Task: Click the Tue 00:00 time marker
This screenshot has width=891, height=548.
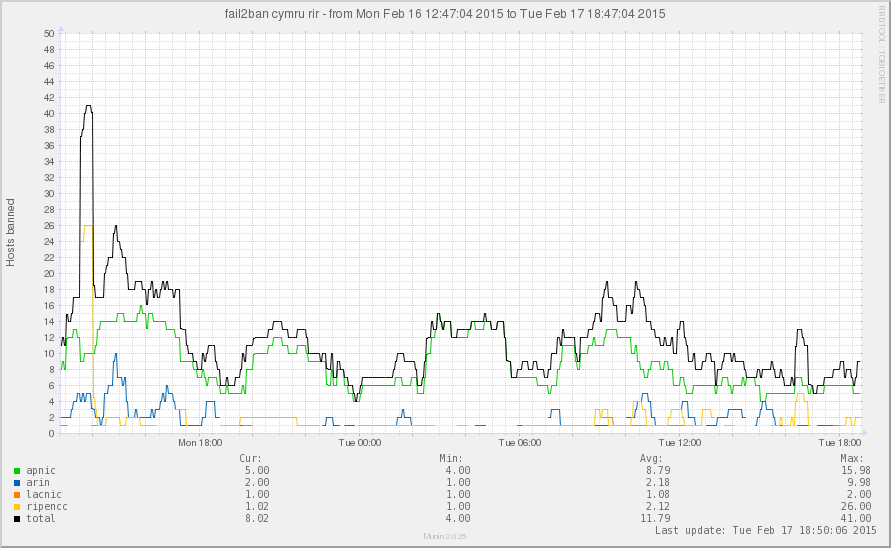Action: [x=359, y=442]
